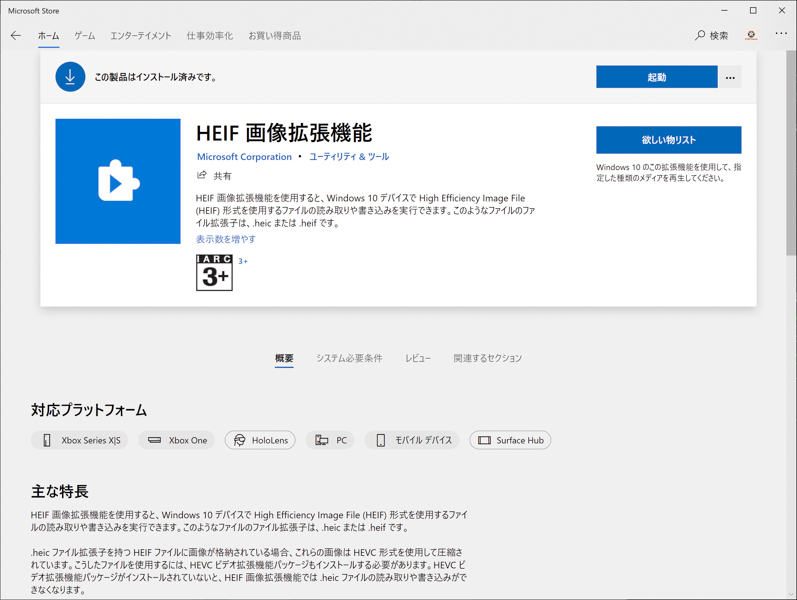797x600 pixels.
Task: Switch to the 関連するセクション tab
Action: click(487, 358)
